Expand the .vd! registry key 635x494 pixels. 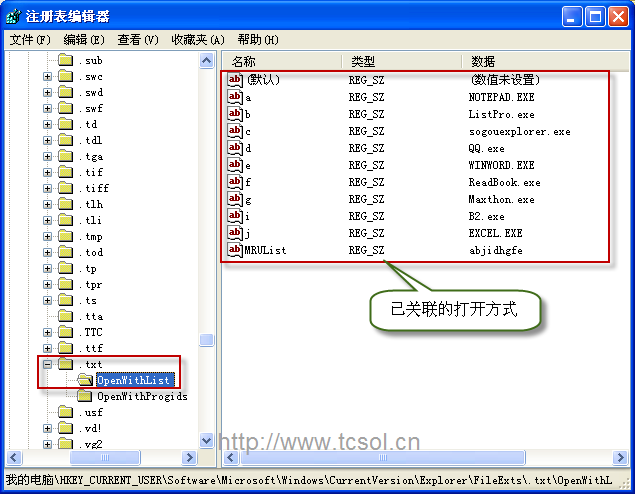pyautogui.click(x=47, y=428)
